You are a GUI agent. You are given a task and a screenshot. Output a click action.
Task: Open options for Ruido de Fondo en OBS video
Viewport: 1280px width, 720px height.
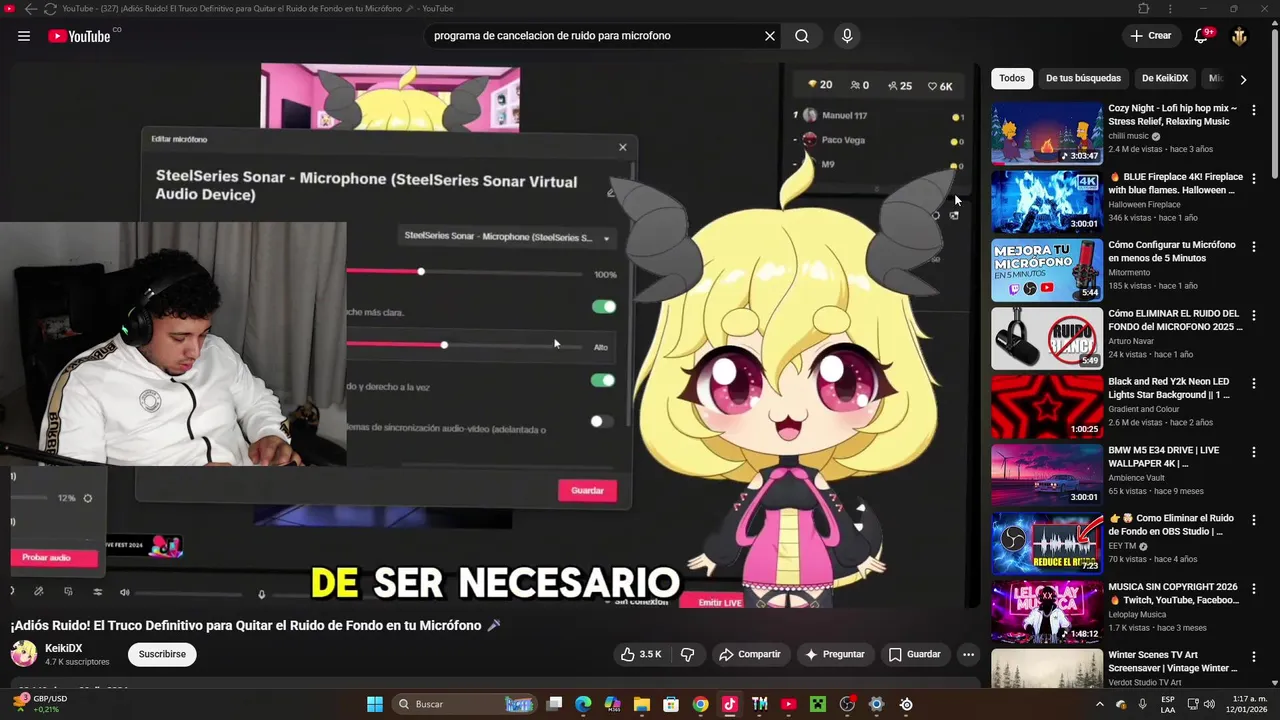[1254, 519]
